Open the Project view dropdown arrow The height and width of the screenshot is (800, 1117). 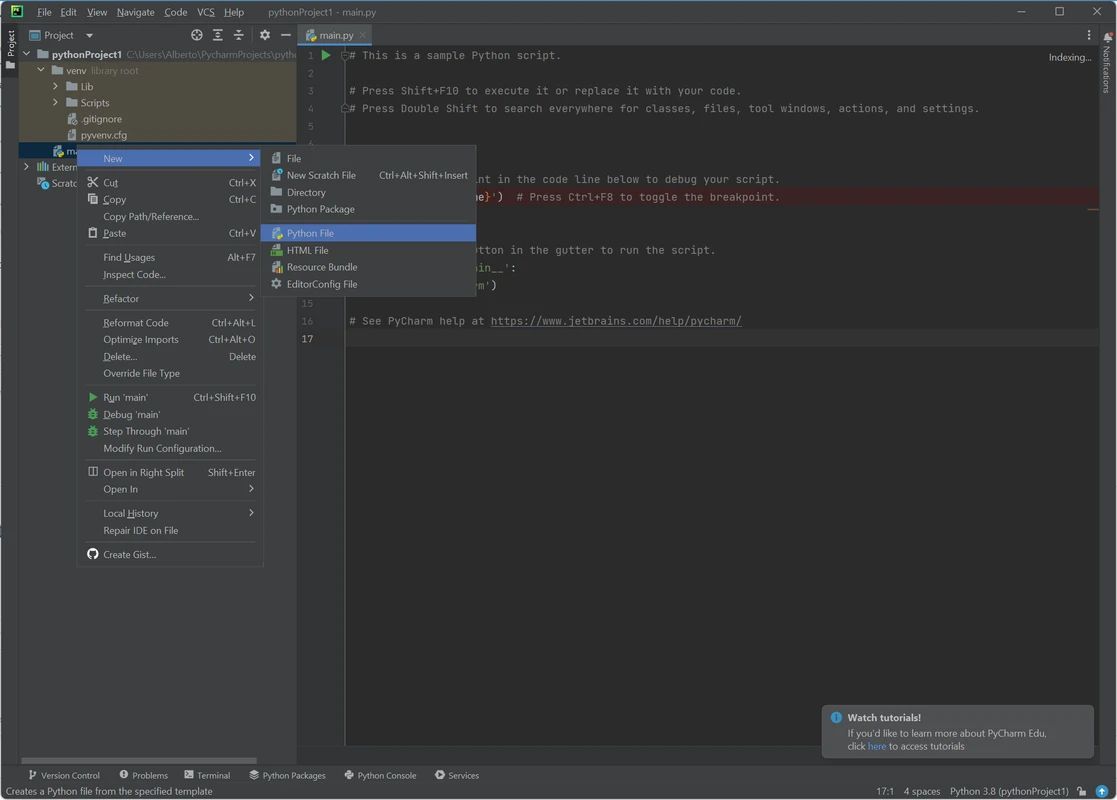click(89, 35)
